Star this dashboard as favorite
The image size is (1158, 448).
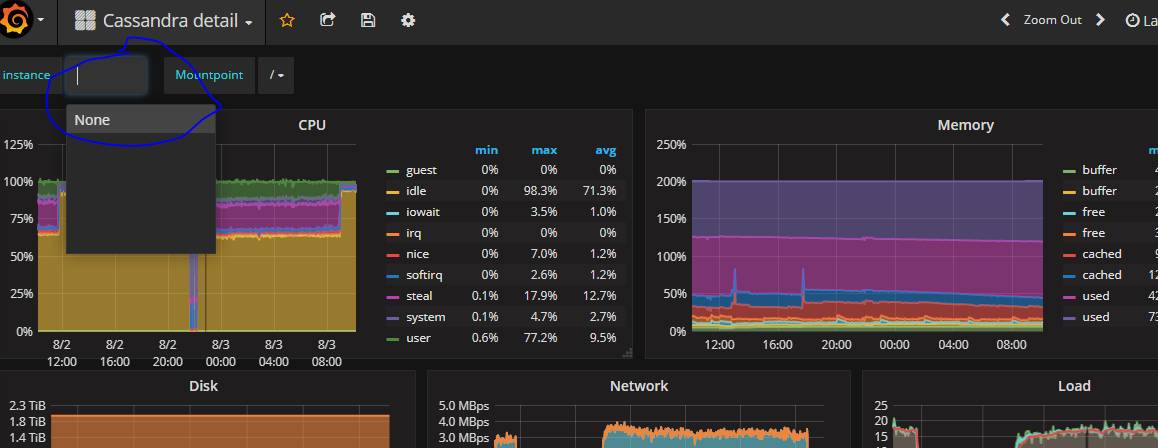point(287,20)
